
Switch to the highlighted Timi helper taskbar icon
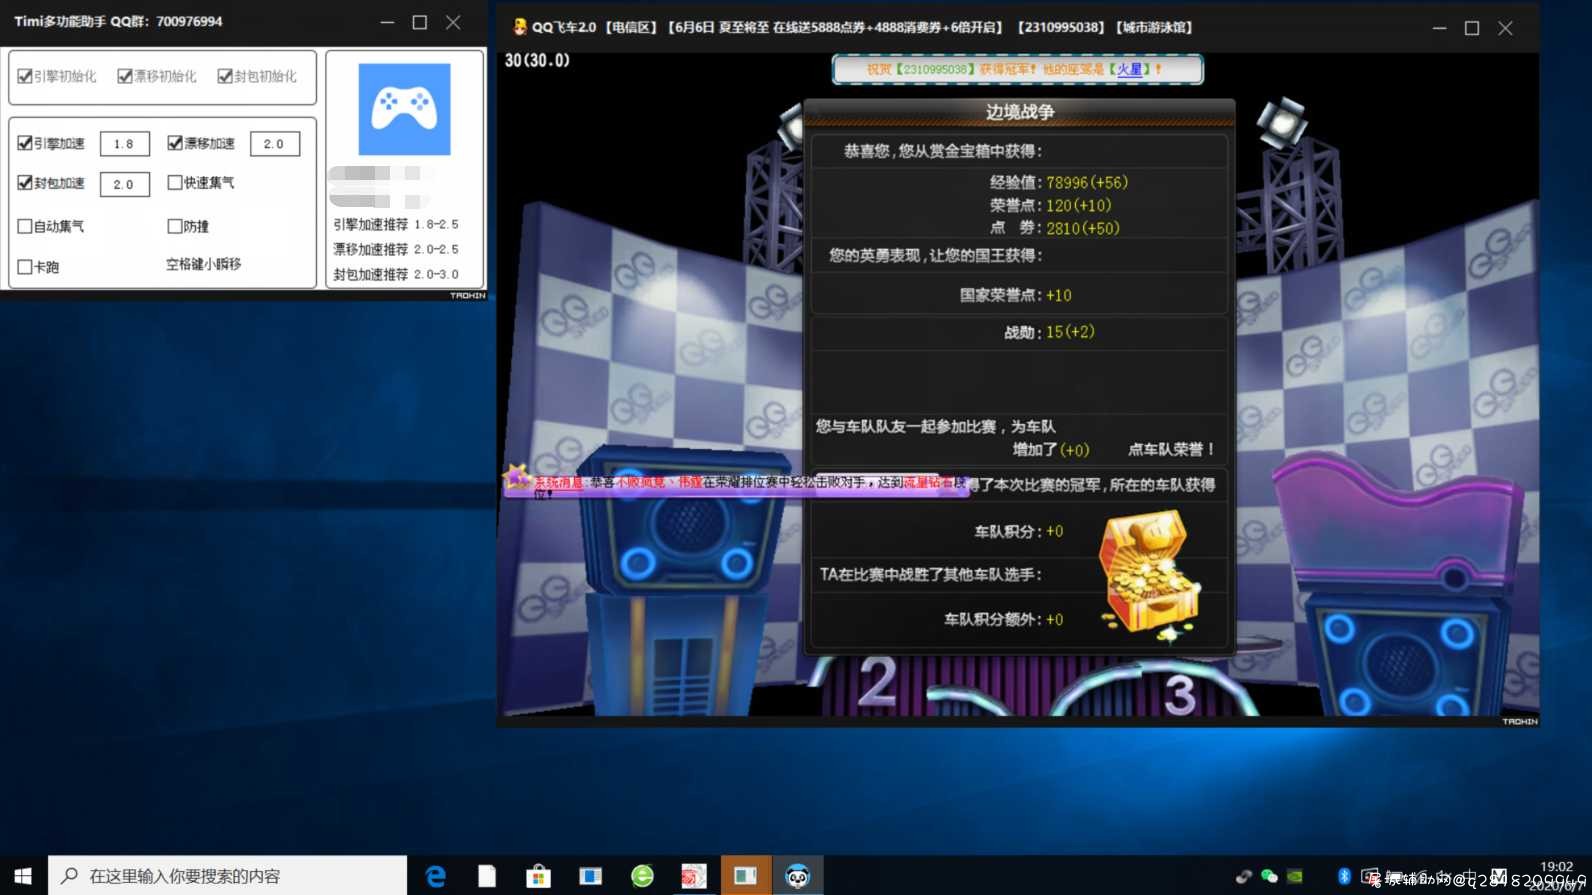746,876
